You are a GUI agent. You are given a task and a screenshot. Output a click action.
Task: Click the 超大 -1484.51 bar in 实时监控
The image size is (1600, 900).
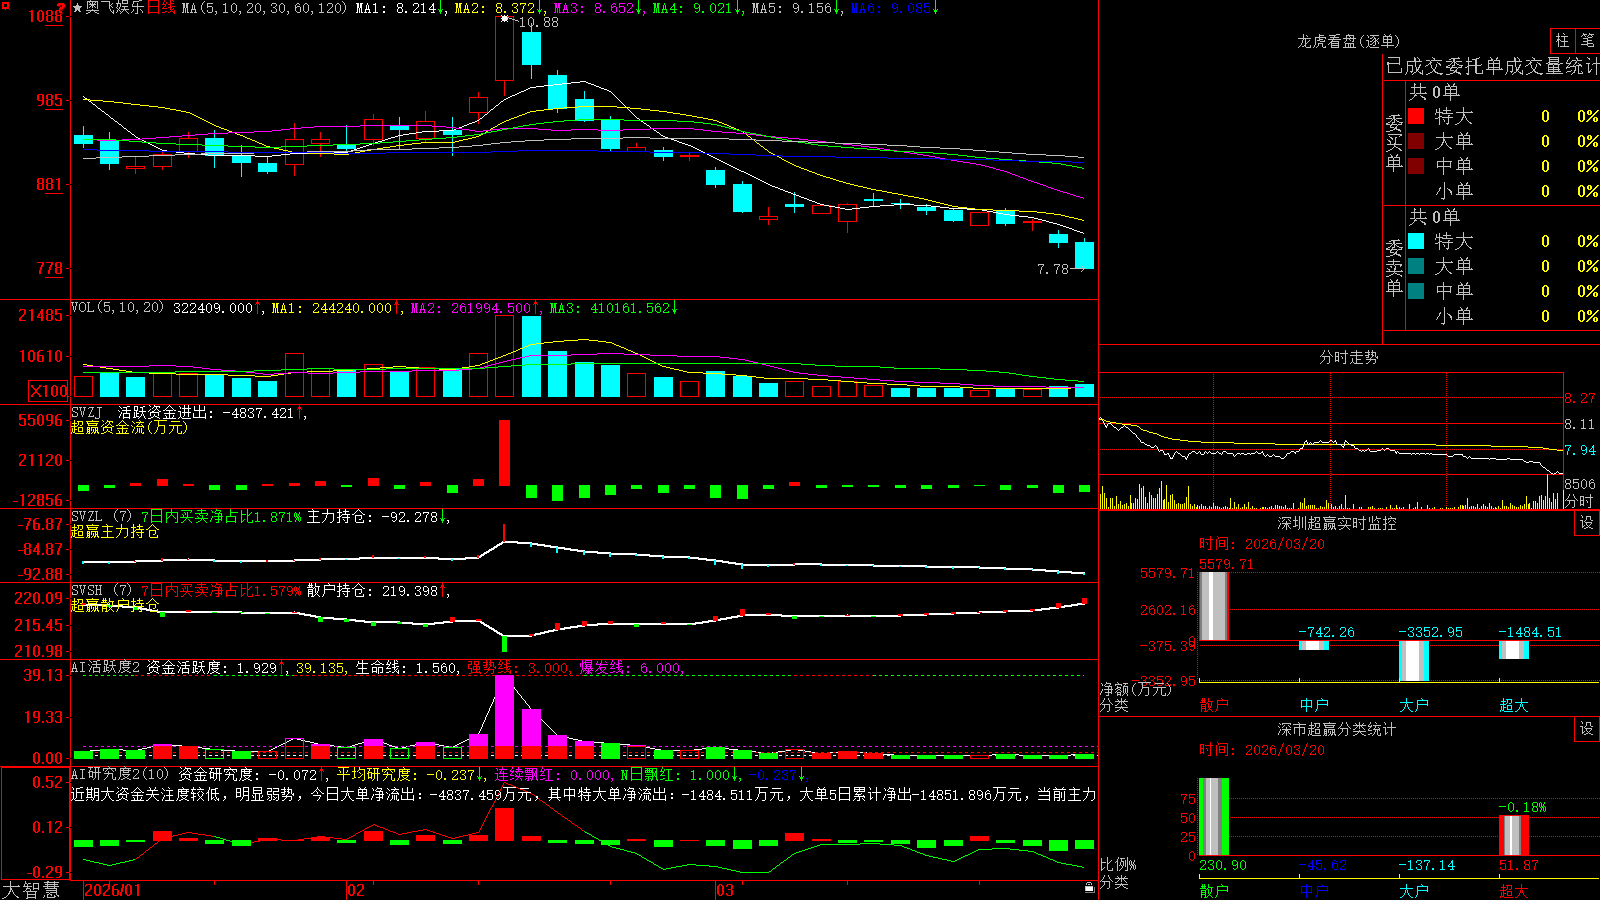1514,650
